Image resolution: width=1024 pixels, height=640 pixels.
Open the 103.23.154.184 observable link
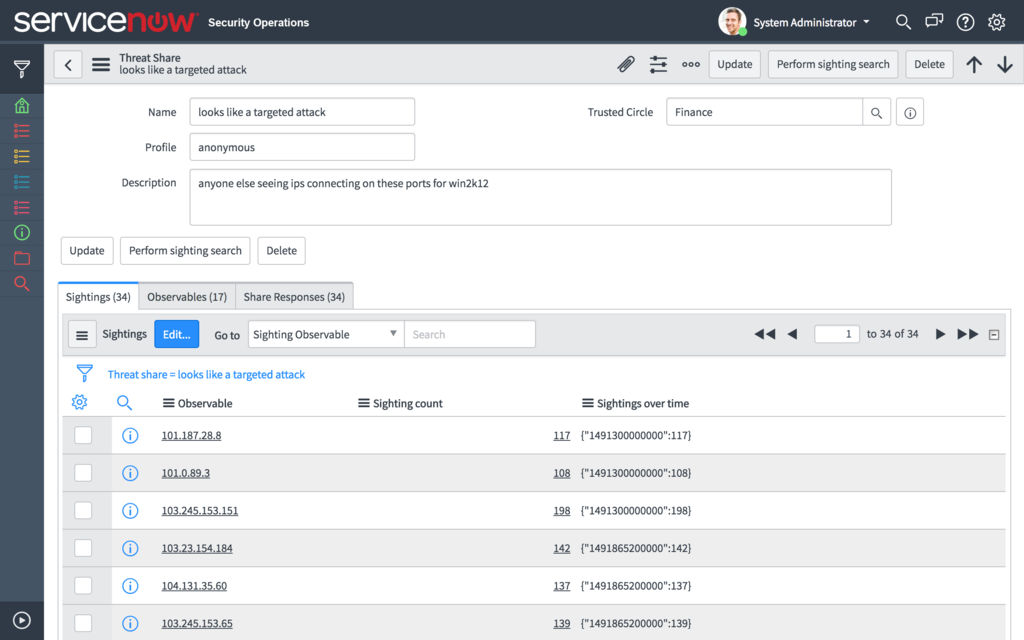[197, 548]
